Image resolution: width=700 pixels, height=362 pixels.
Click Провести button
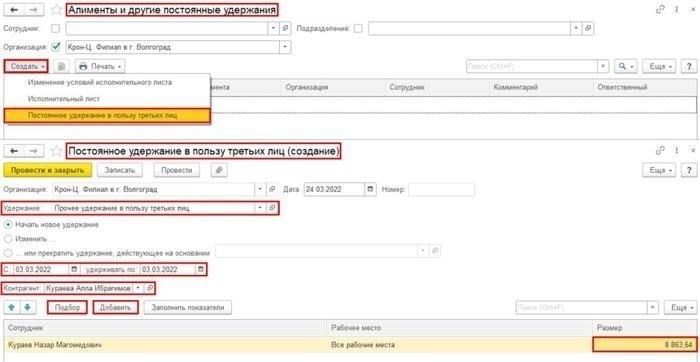(x=177, y=170)
